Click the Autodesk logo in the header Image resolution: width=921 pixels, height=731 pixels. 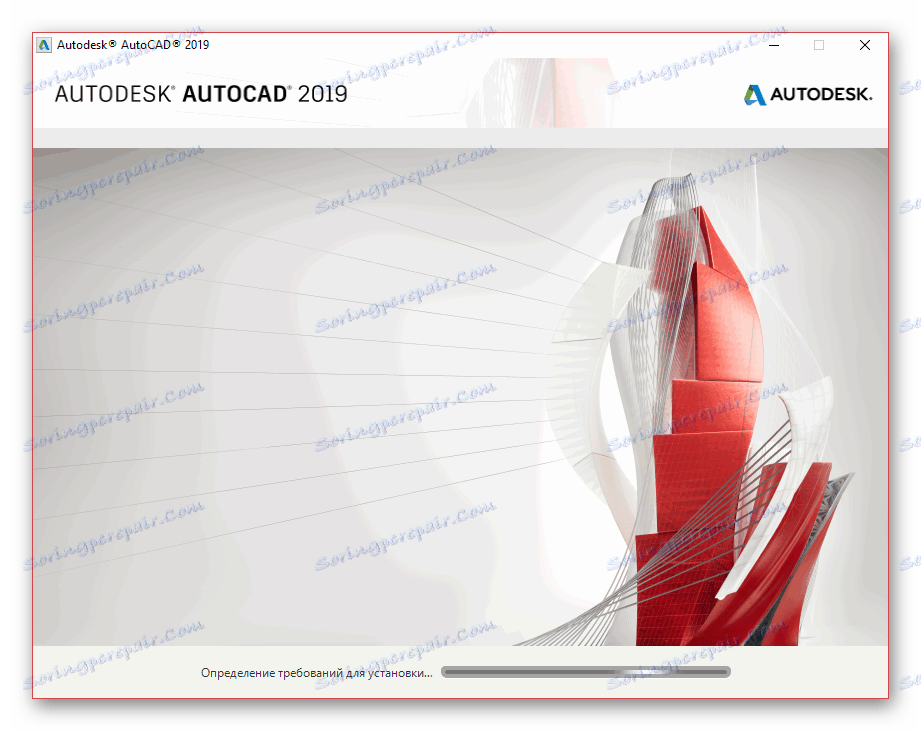point(808,95)
